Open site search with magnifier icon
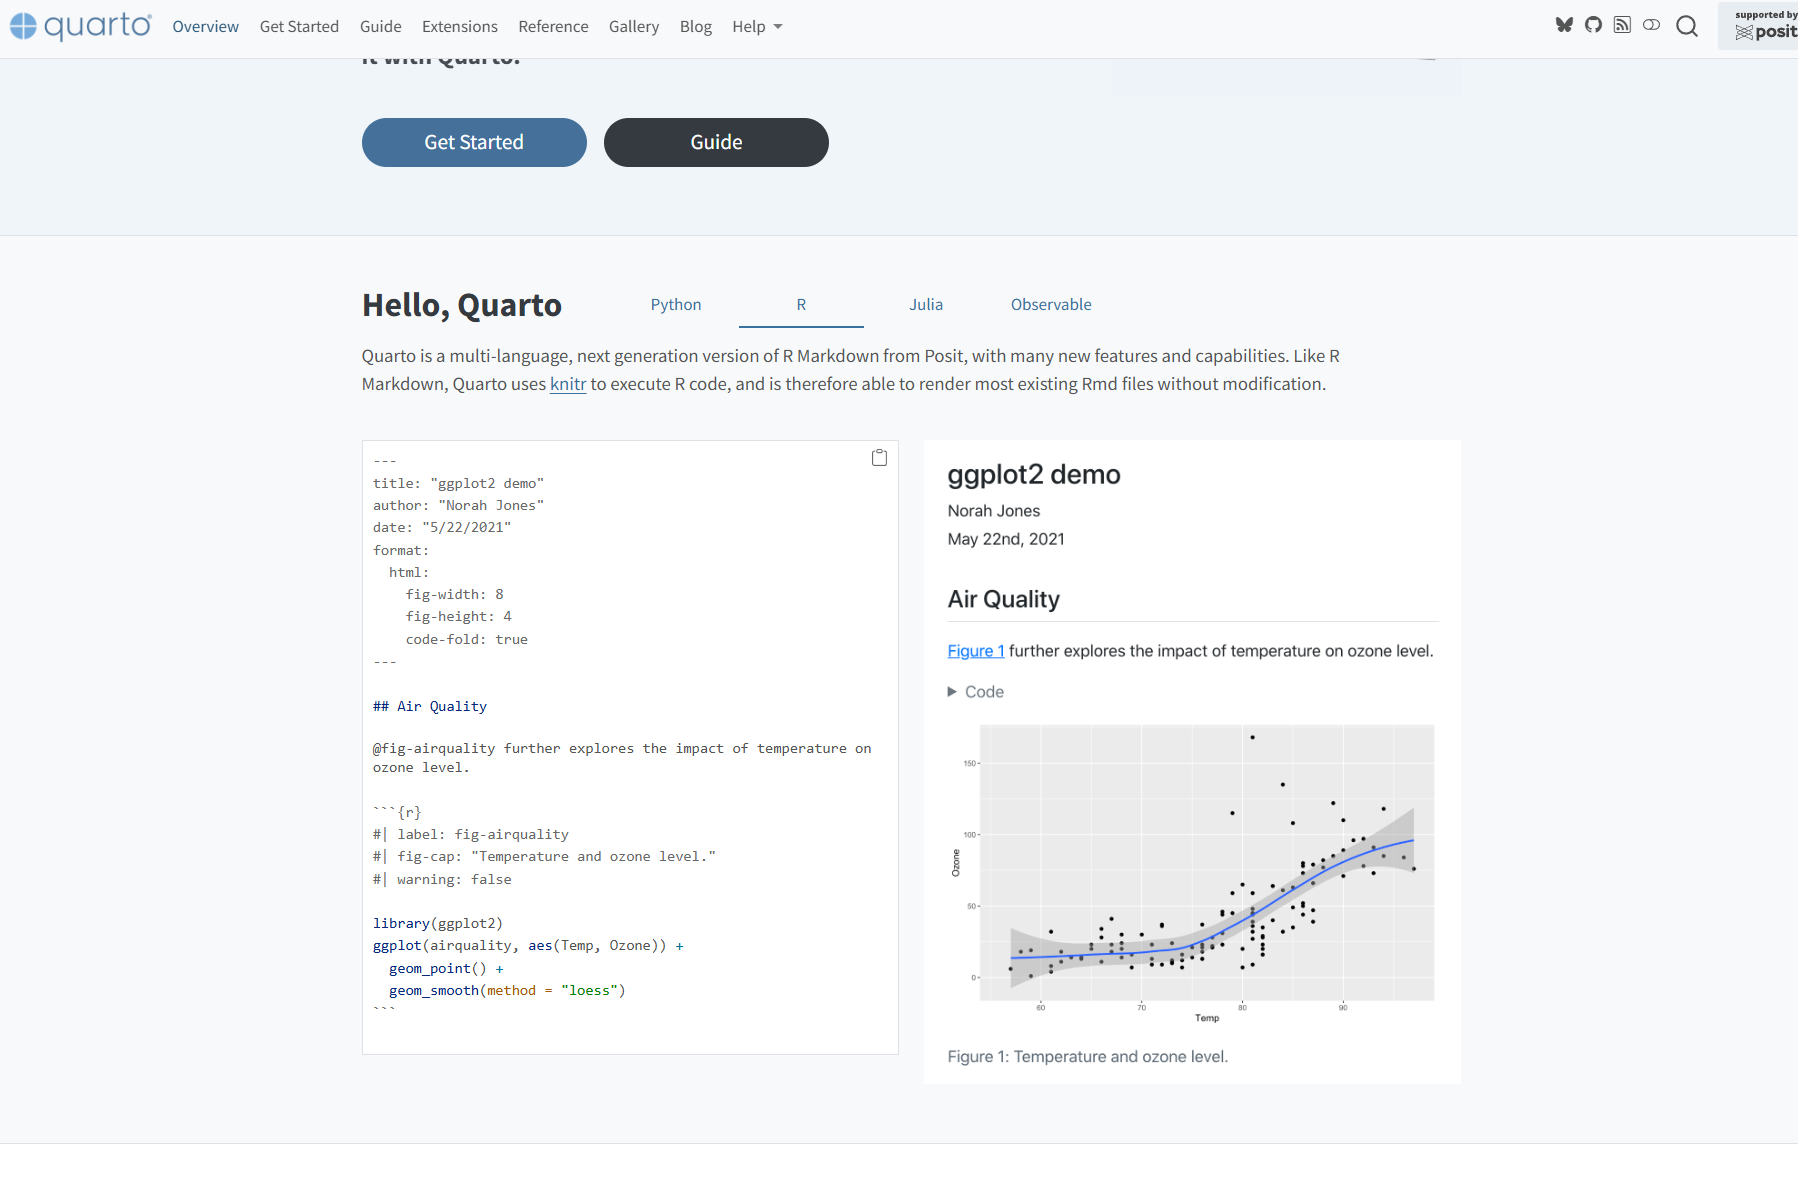The image size is (1798, 1179). [1687, 26]
